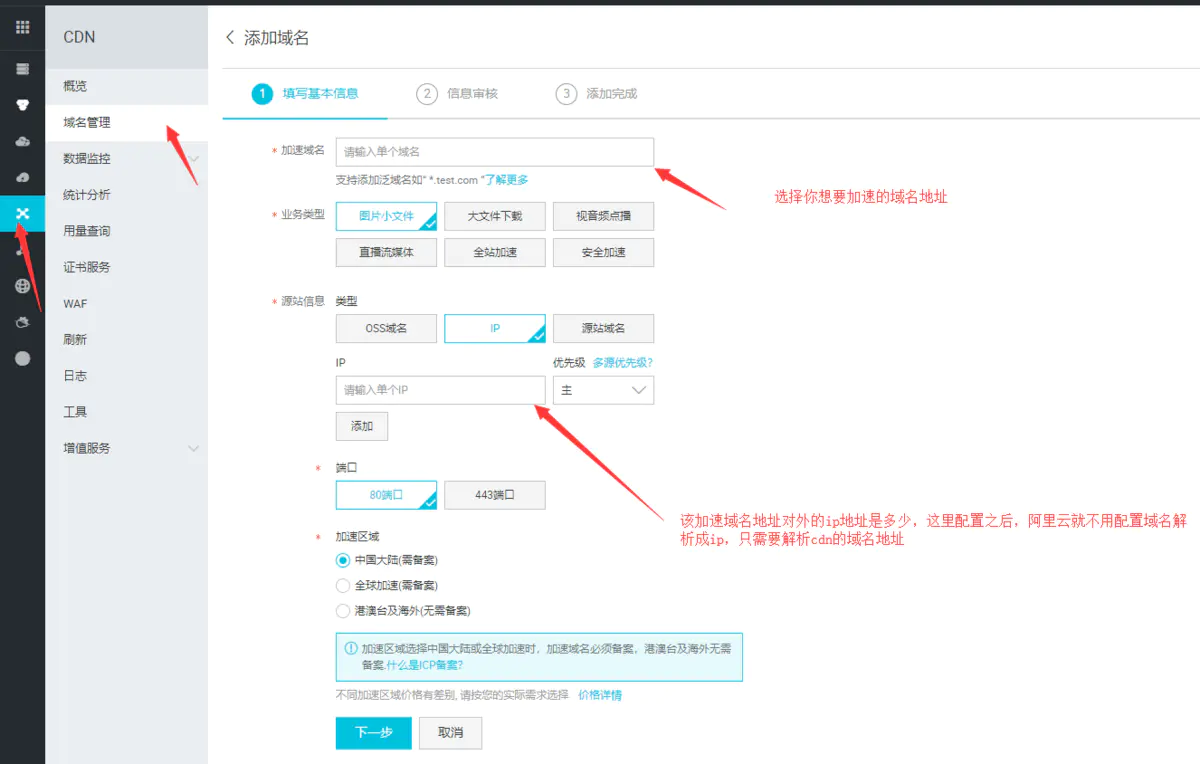The width and height of the screenshot is (1200, 764).
Task: Open the cloud storage sidebar icon
Action: click(22, 141)
